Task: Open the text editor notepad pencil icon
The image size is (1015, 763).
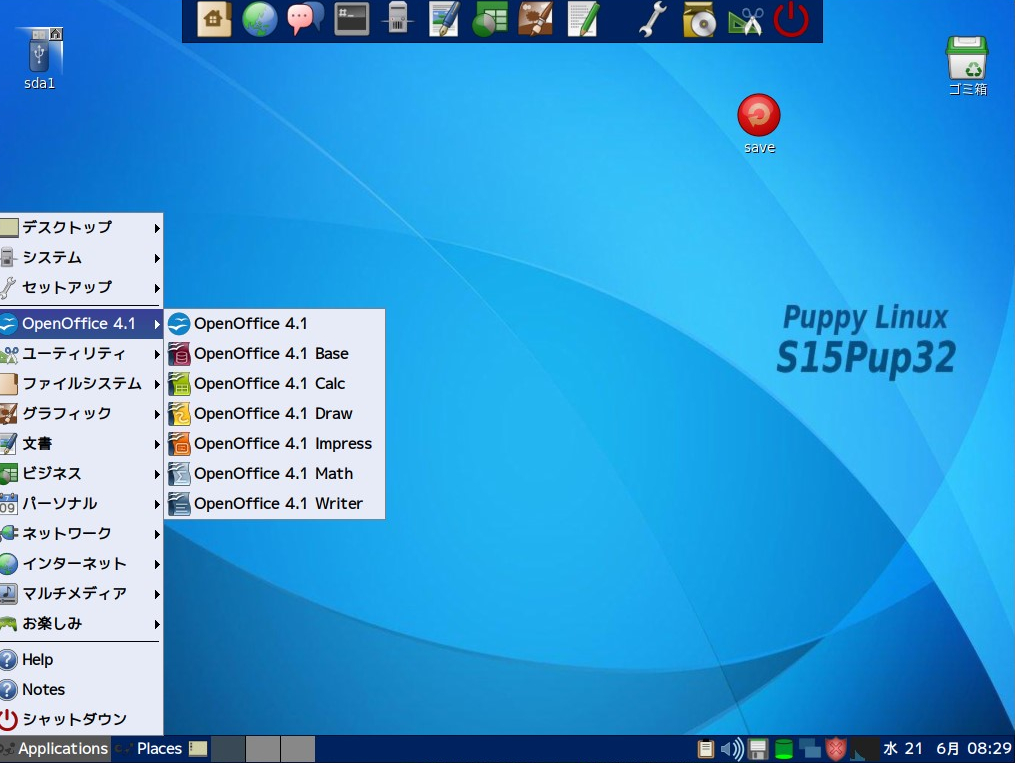Action: [582, 19]
